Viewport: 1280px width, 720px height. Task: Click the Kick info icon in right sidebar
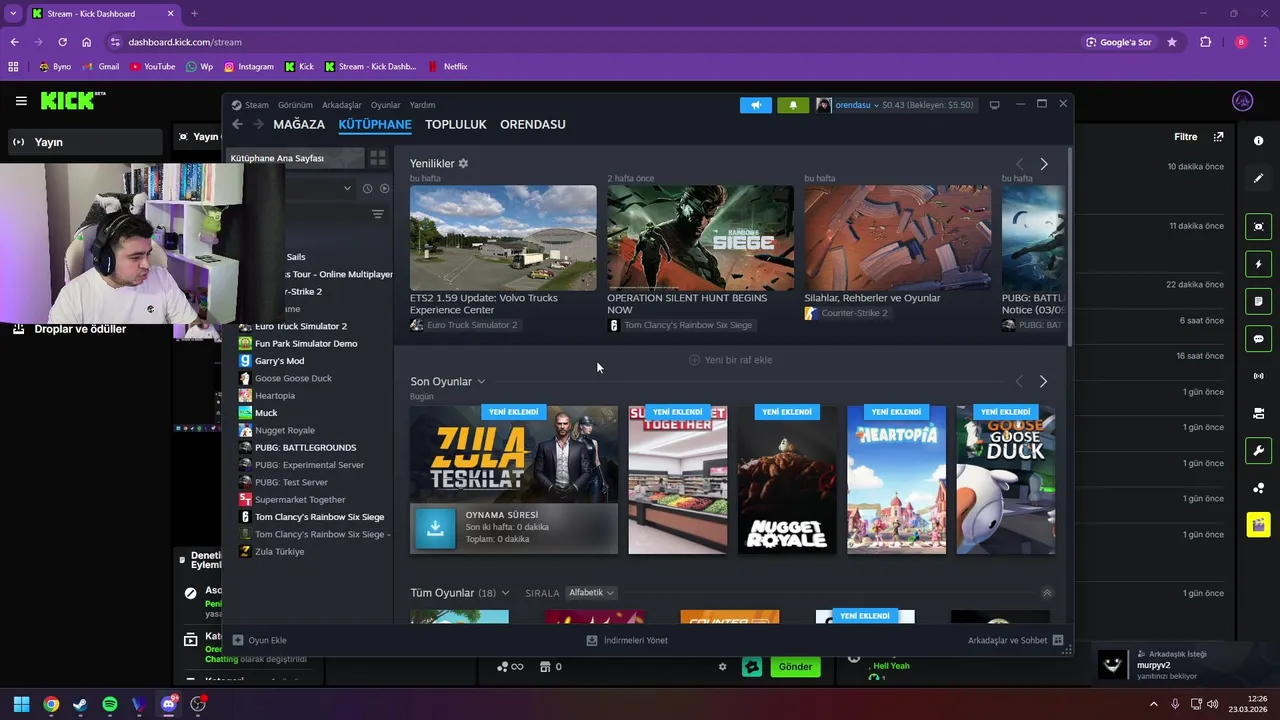(1258, 141)
